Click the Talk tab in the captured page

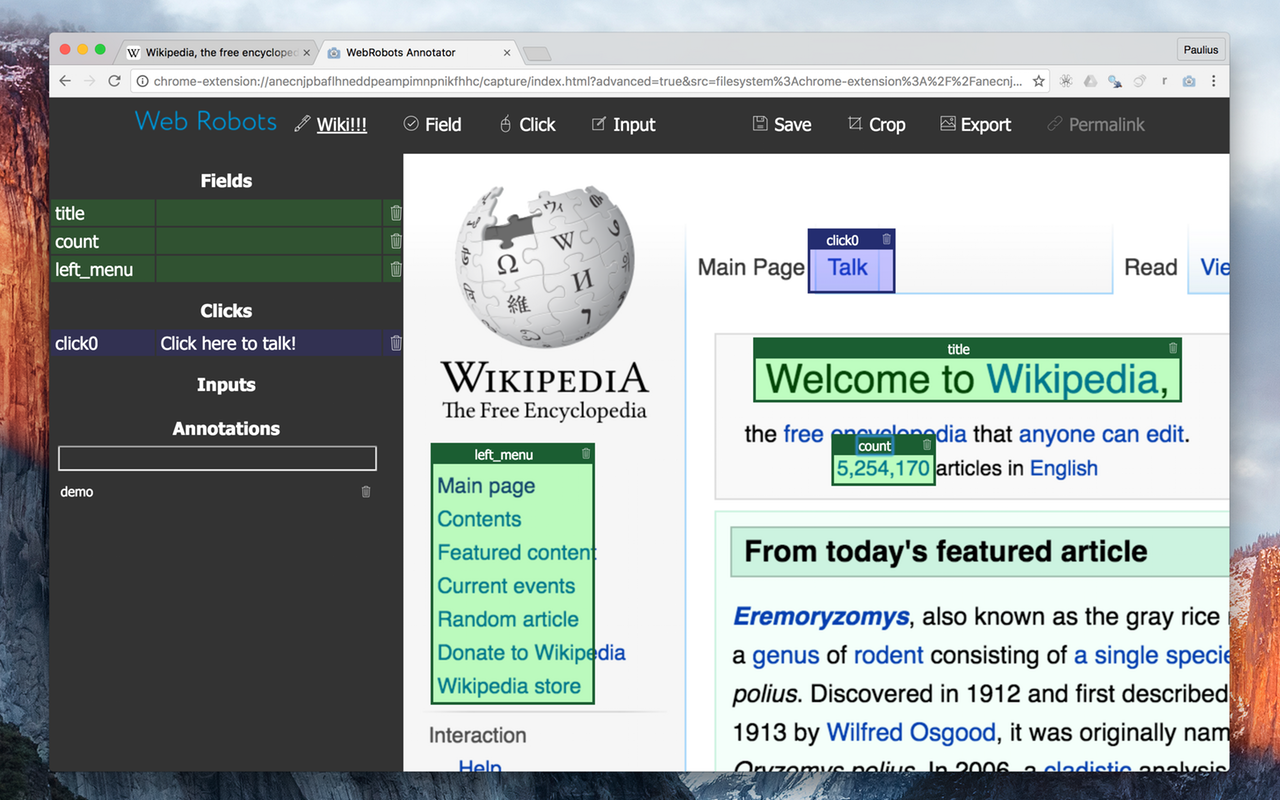(x=848, y=267)
